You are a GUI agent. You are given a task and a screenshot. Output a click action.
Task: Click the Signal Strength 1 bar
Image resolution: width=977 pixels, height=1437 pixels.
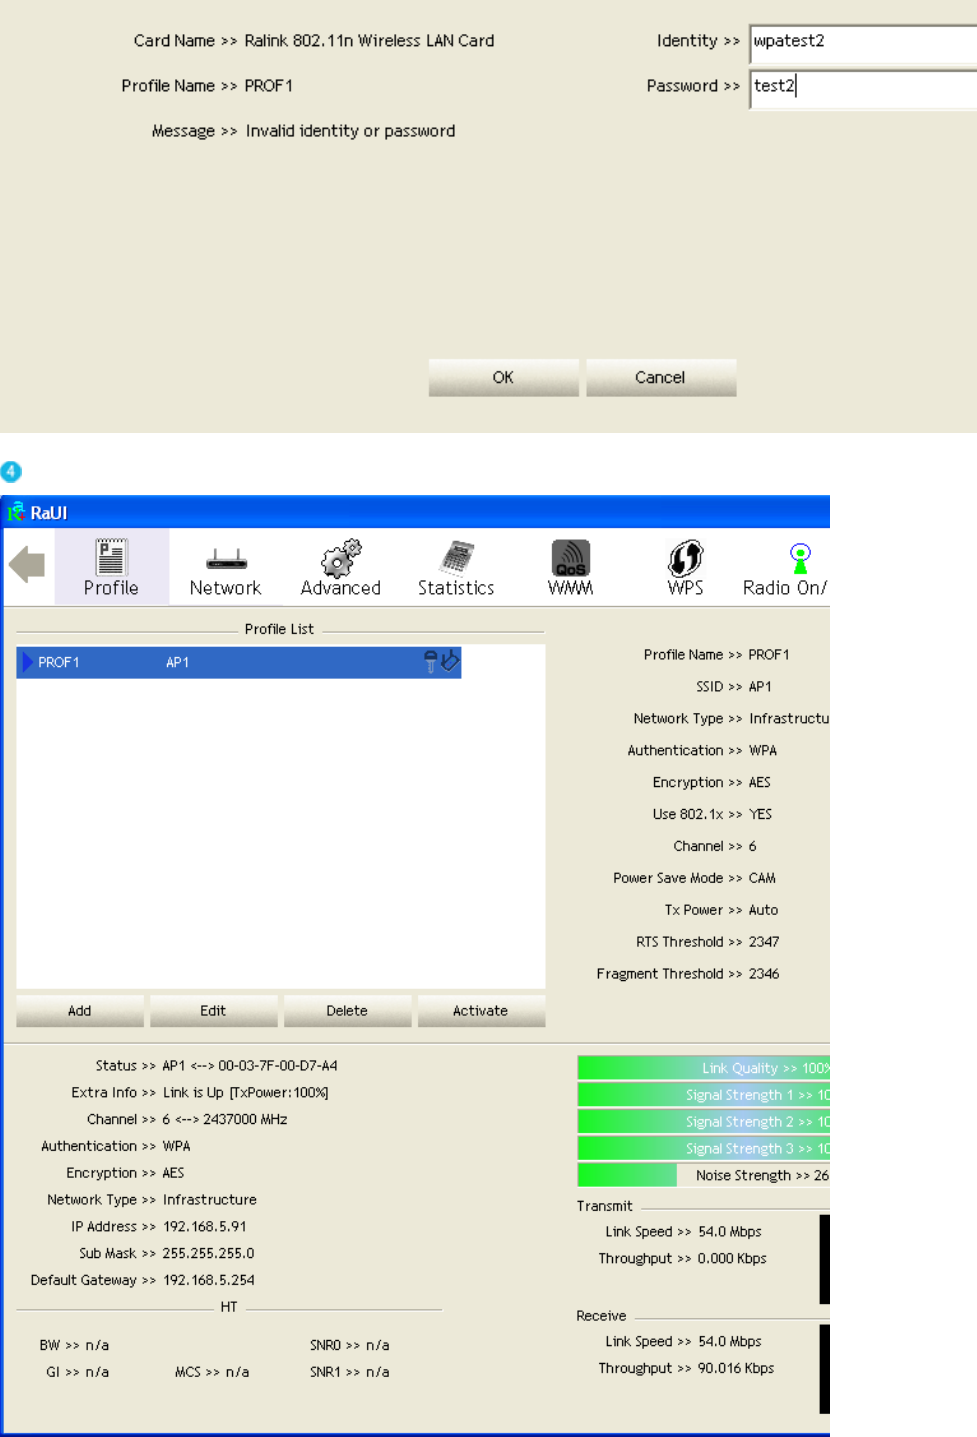click(x=704, y=1095)
